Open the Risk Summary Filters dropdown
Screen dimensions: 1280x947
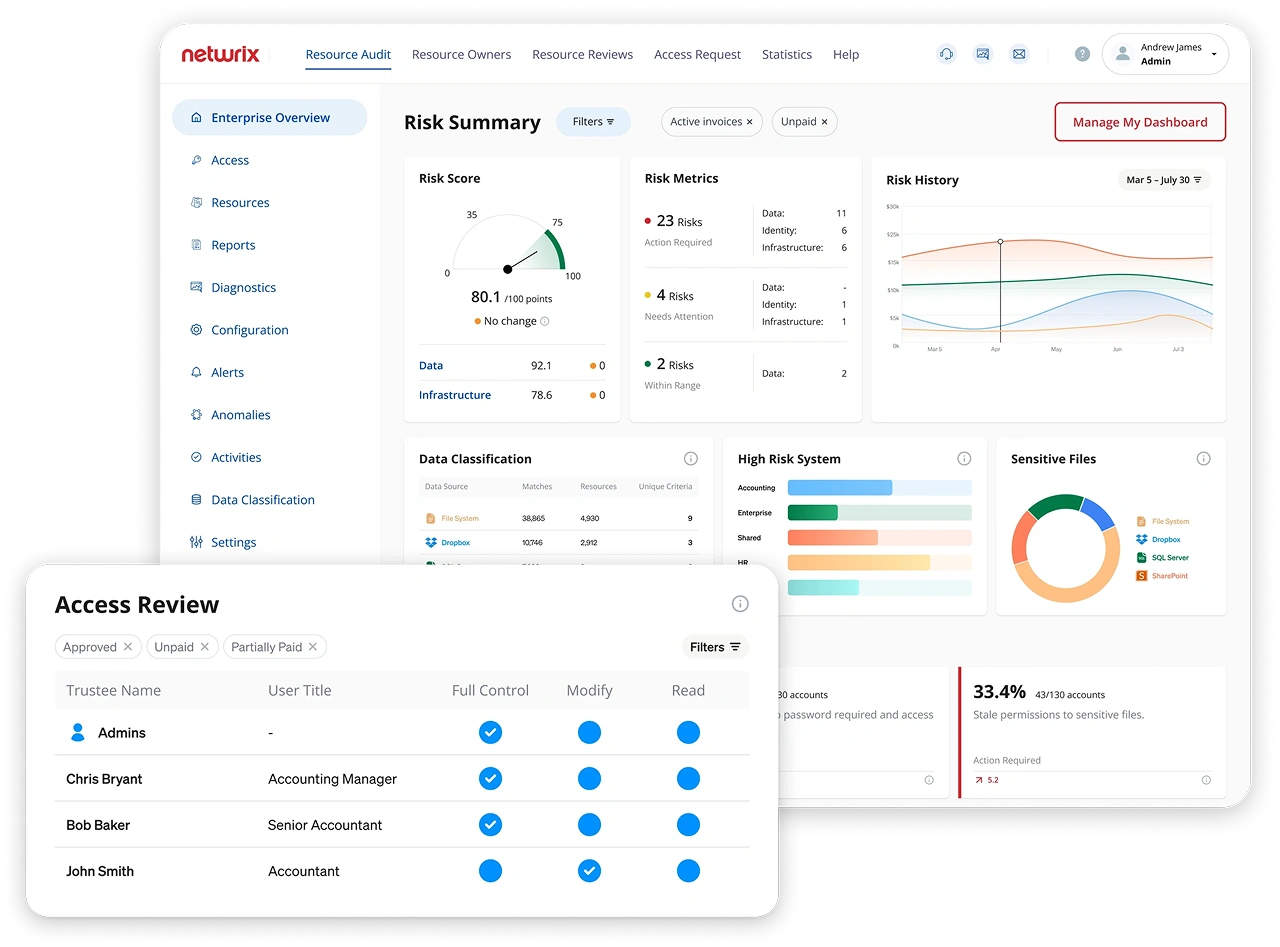coord(593,122)
